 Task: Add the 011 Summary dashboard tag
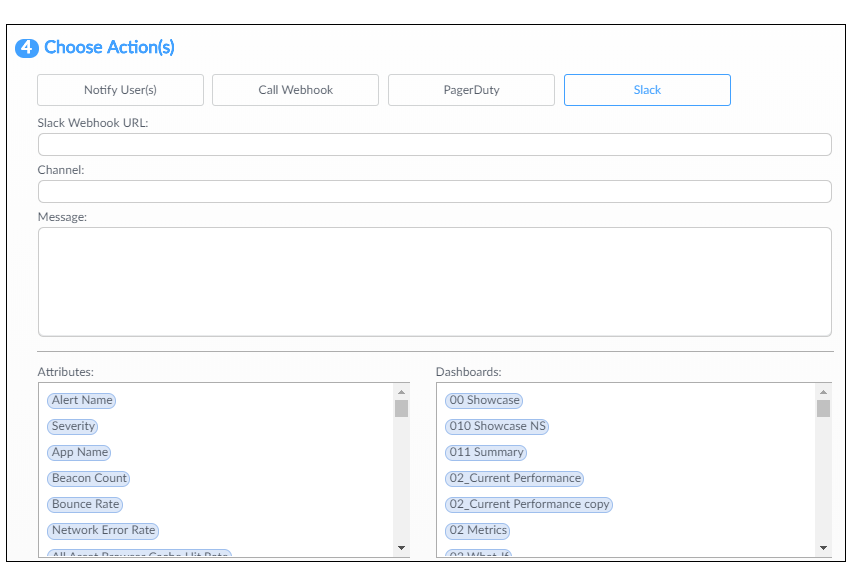(x=486, y=452)
